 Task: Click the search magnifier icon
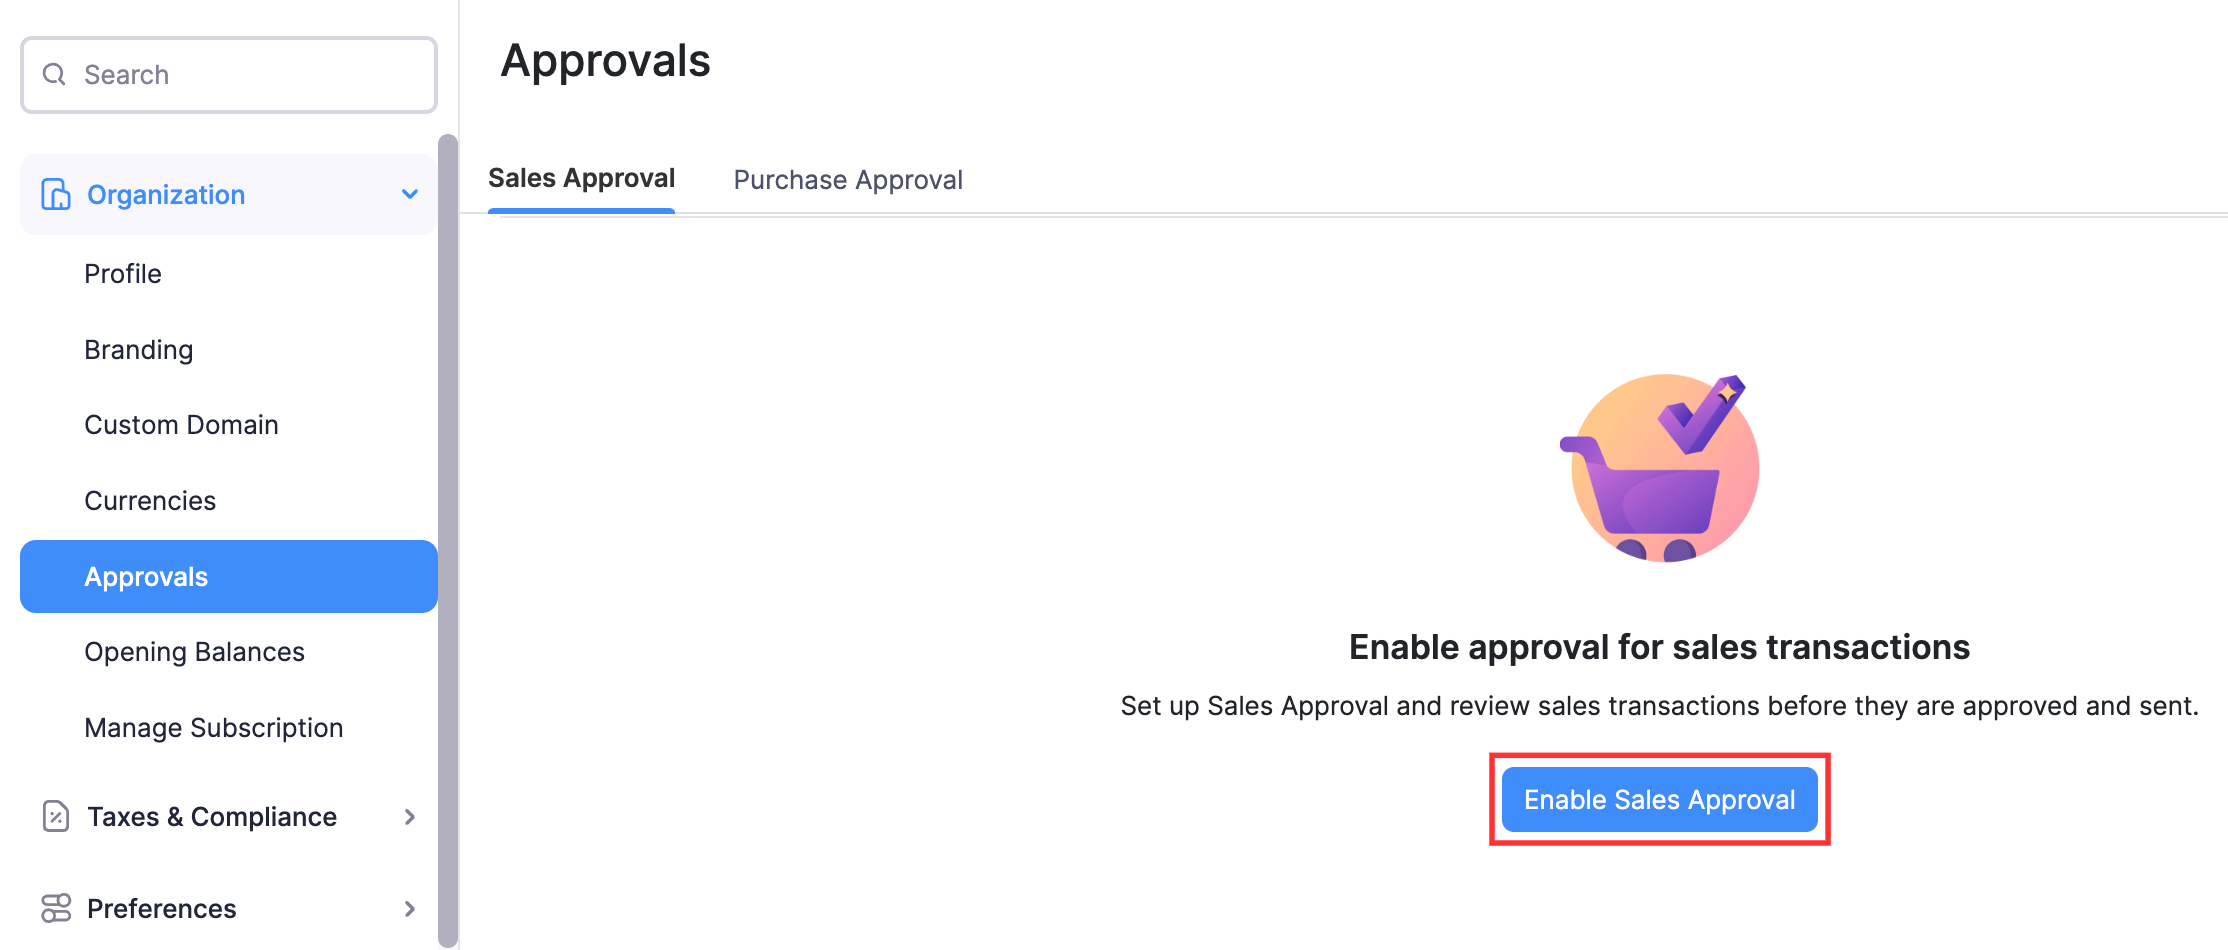54,74
